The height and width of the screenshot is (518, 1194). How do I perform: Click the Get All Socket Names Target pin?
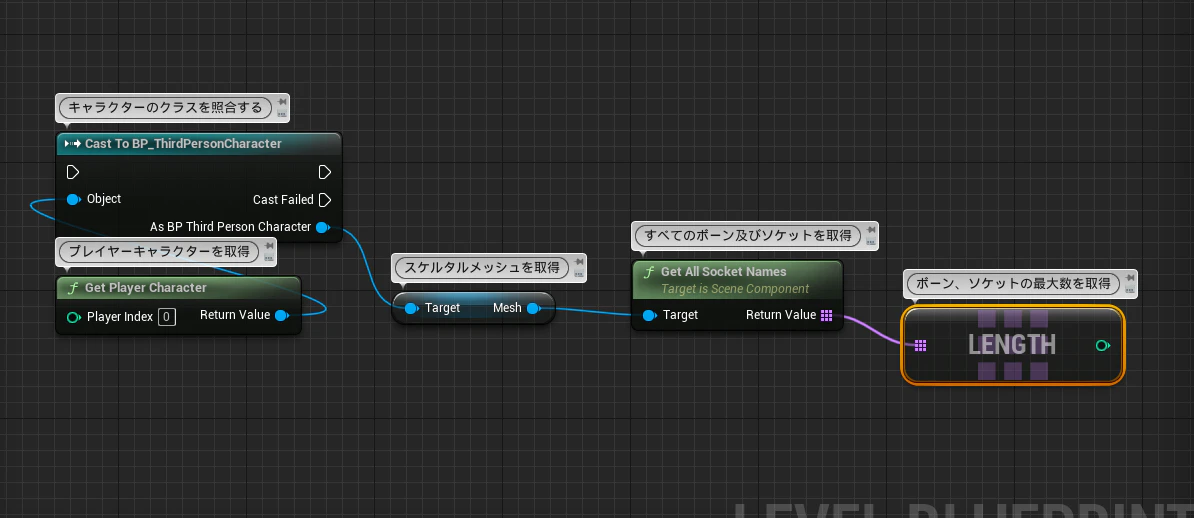coord(649,315)
